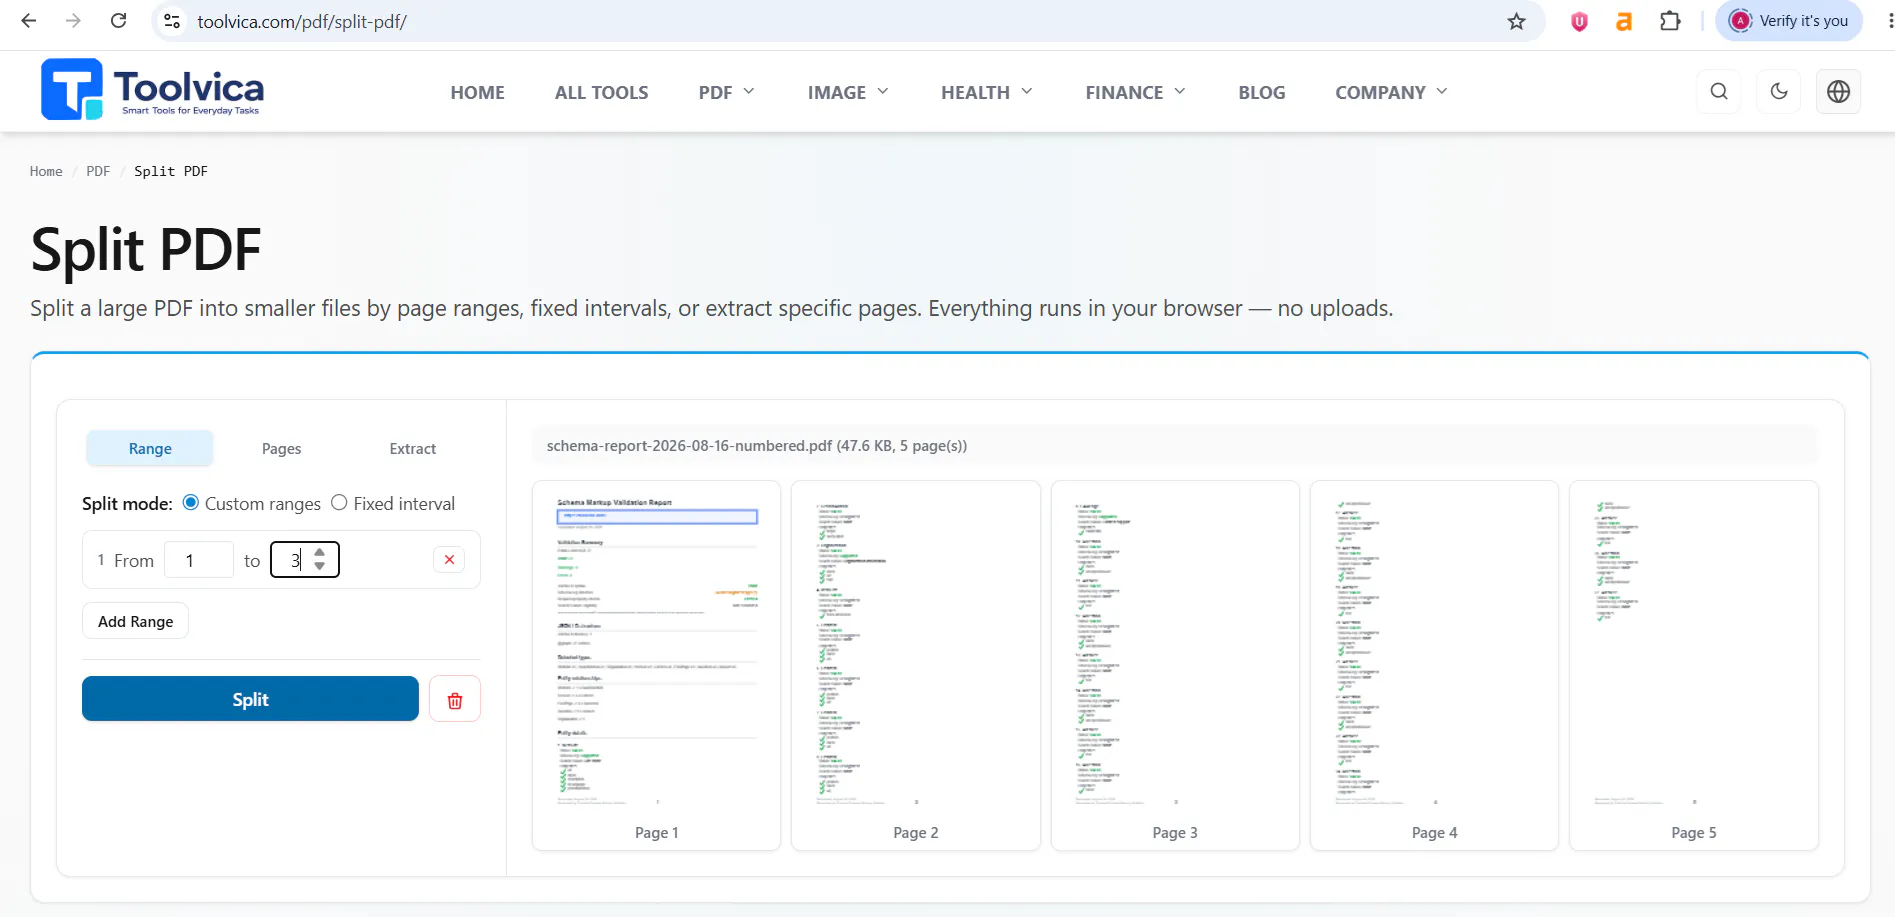This screenshot has height=917, width=1895.
Task: Click the Home breadcrumb link
Action: pyautogui.click(x=46, y=171)
